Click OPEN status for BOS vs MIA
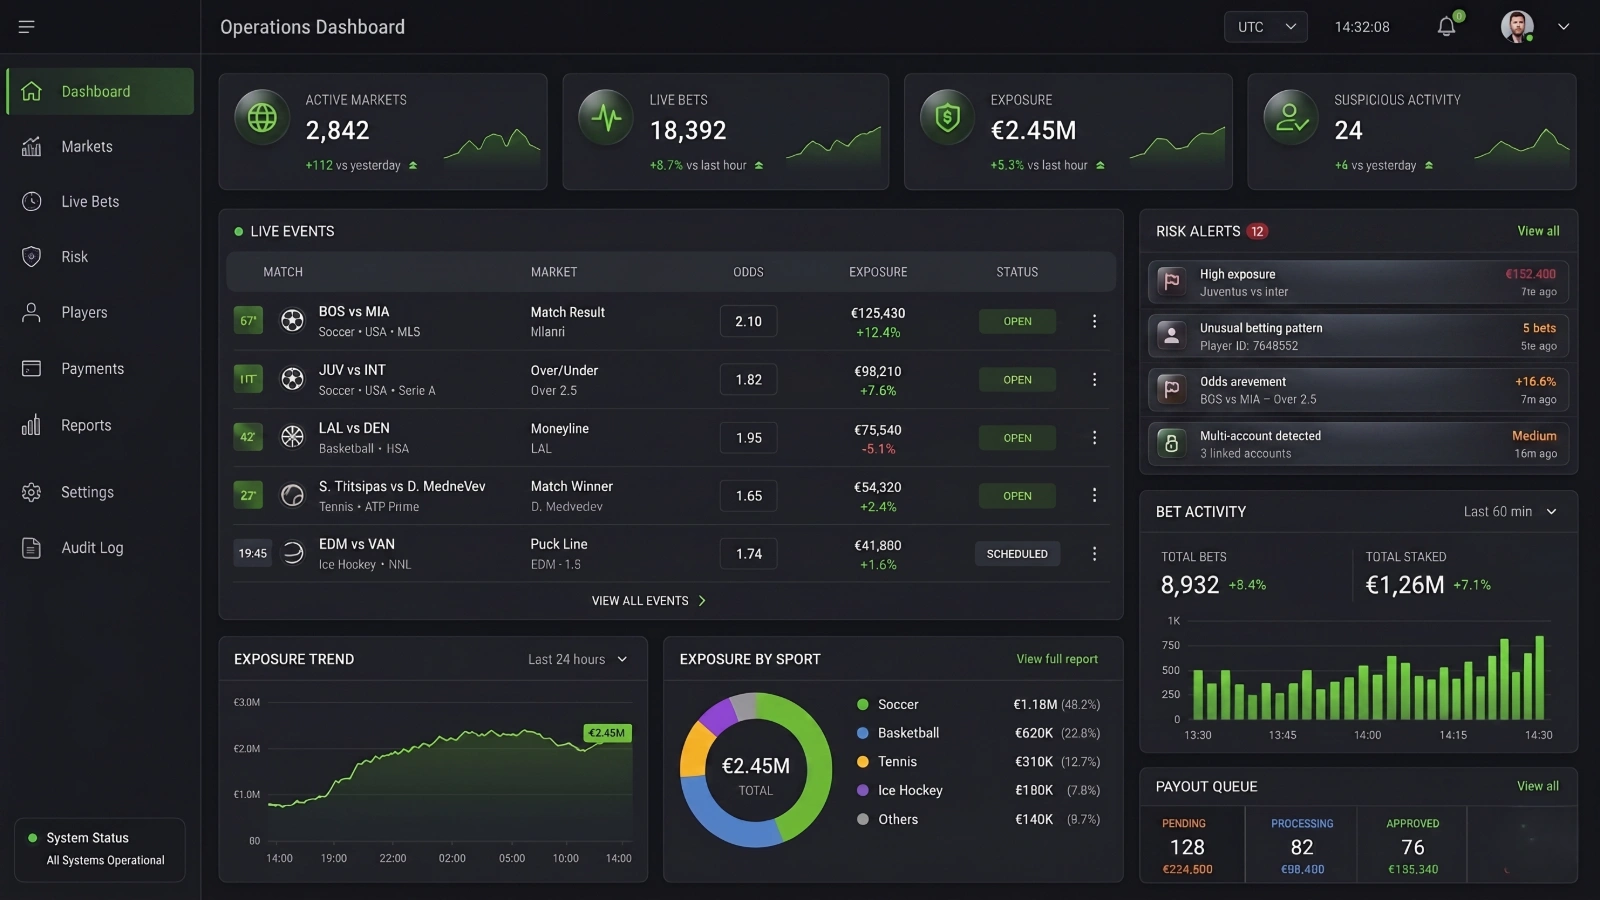Screen dimensions: 1600x900 (x=1017, y=321)
